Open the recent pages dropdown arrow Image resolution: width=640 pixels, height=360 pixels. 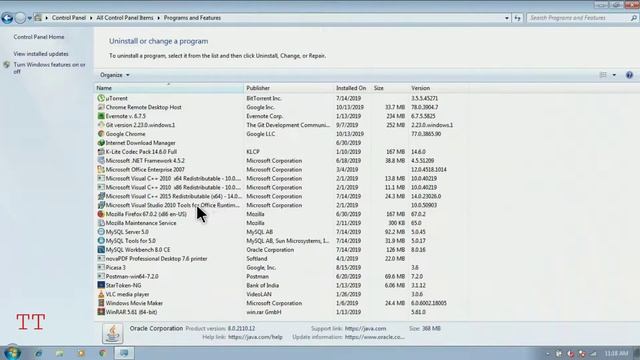coord(30,18)
